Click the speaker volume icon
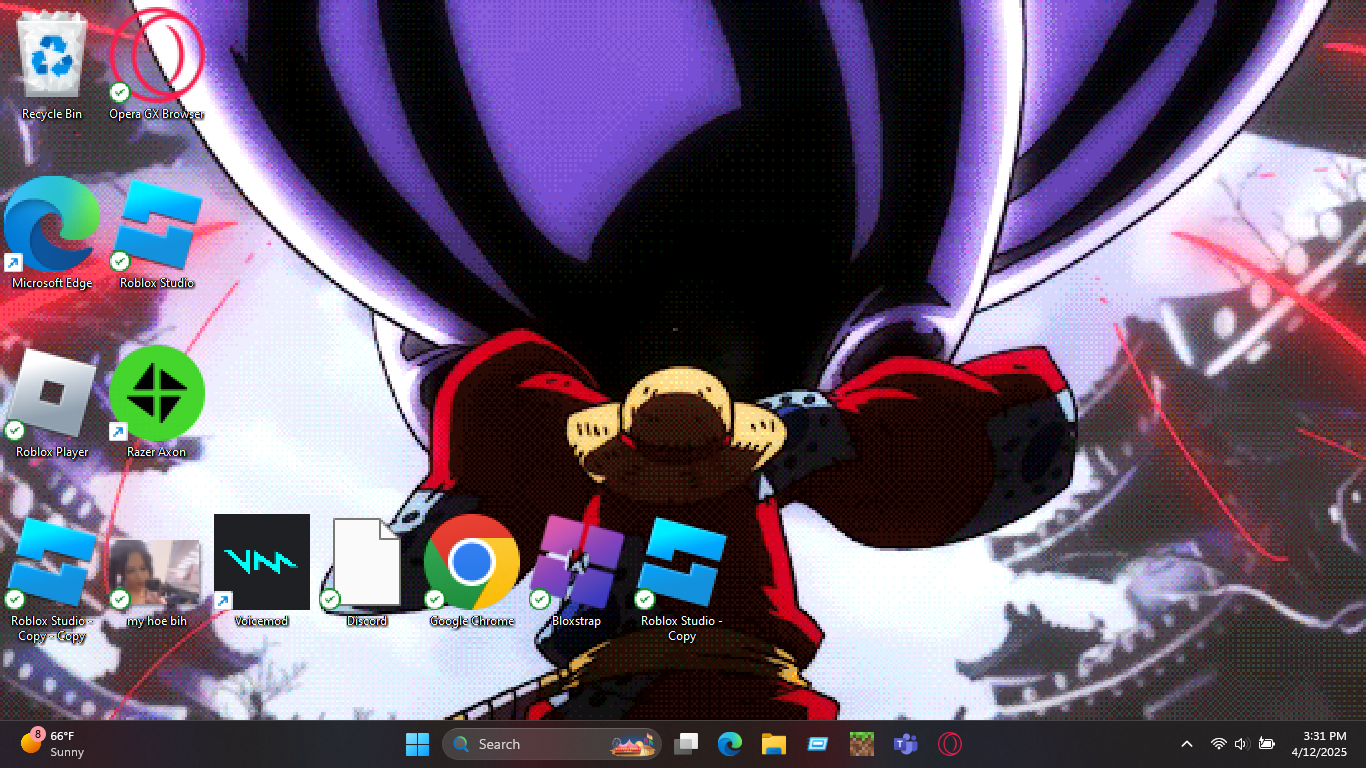 click(1242, 744)
